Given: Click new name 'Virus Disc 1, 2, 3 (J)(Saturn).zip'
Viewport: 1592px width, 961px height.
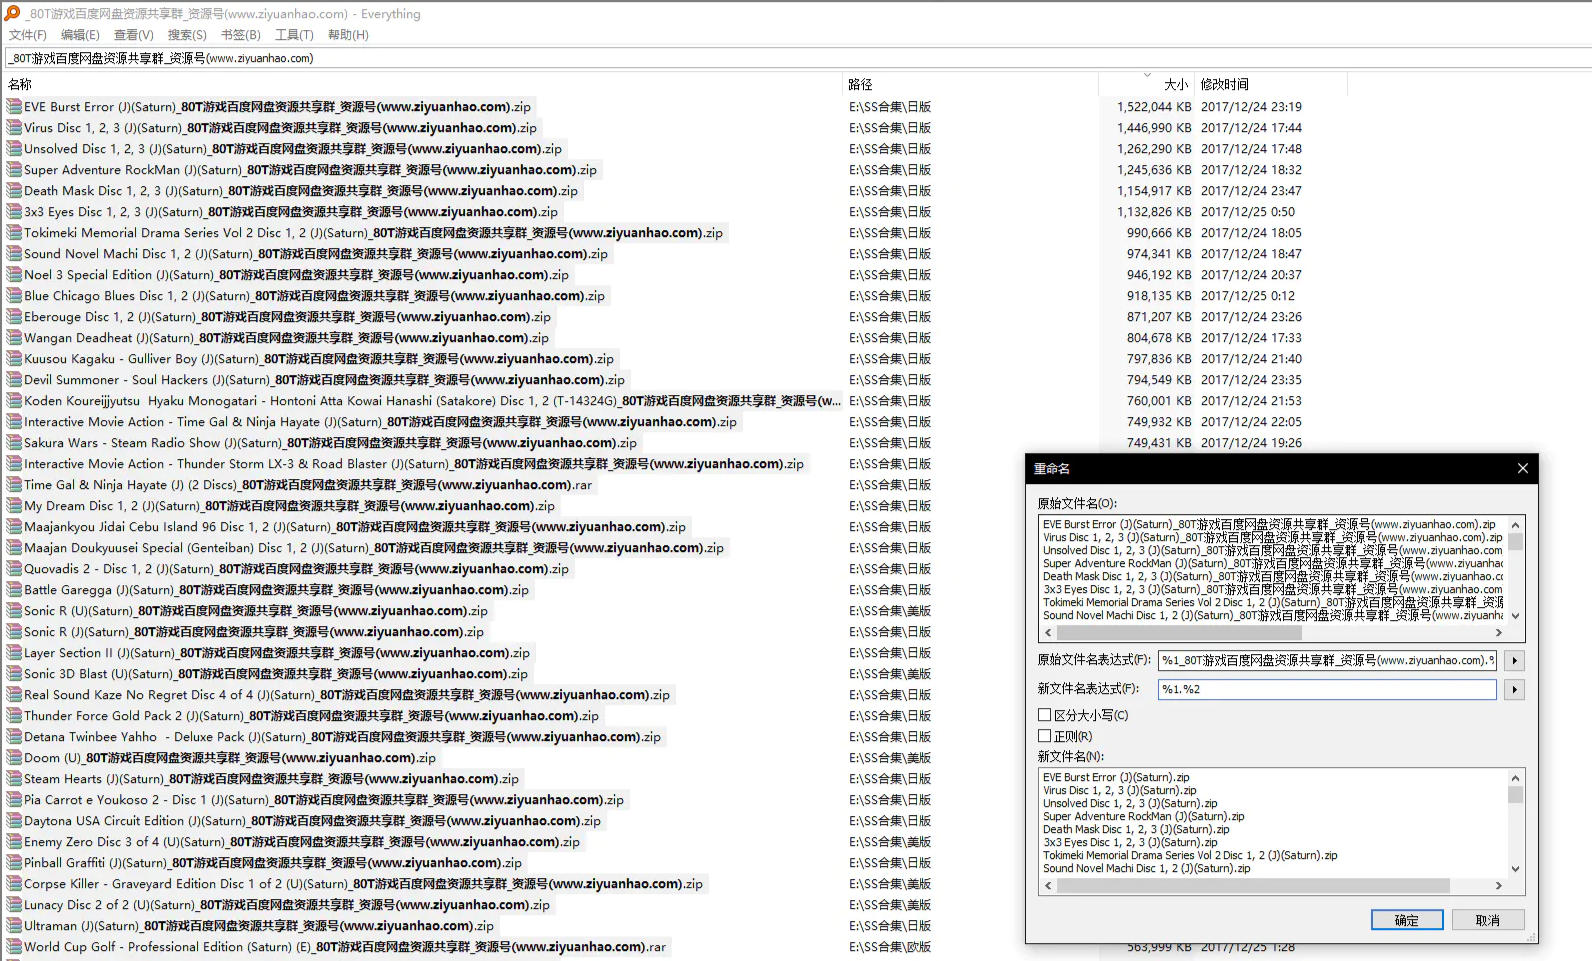Looking at the screenshot, I should [x=1119, y=790].
